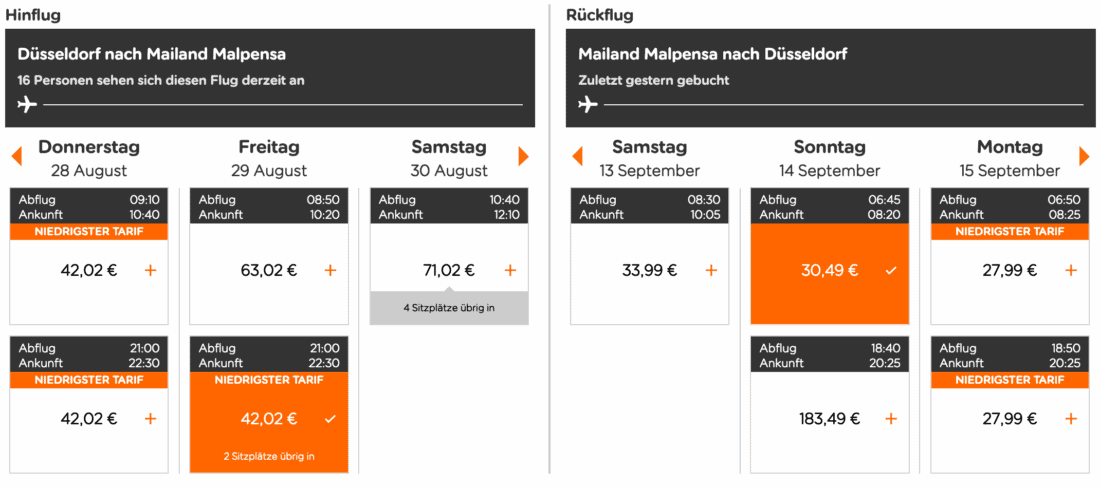This screenshot has width=1100, height=487.
Task: Click plus icon on Friday 08:50 flight
Action: click(330, 270)
